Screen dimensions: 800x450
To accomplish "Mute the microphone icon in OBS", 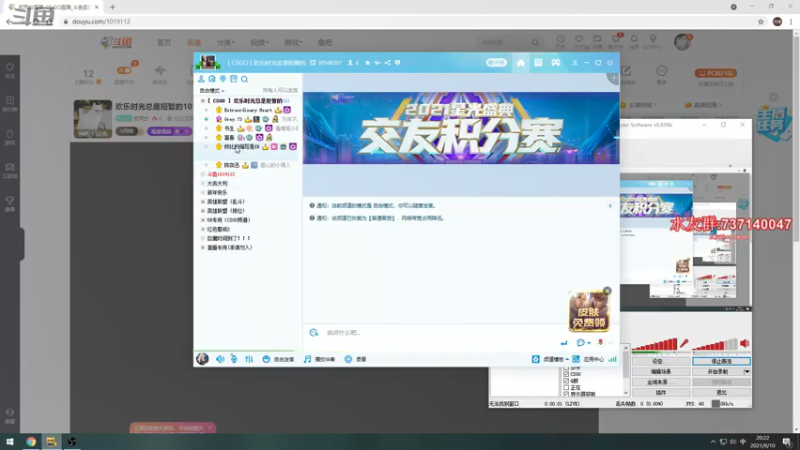I will (x=684, y=343).
